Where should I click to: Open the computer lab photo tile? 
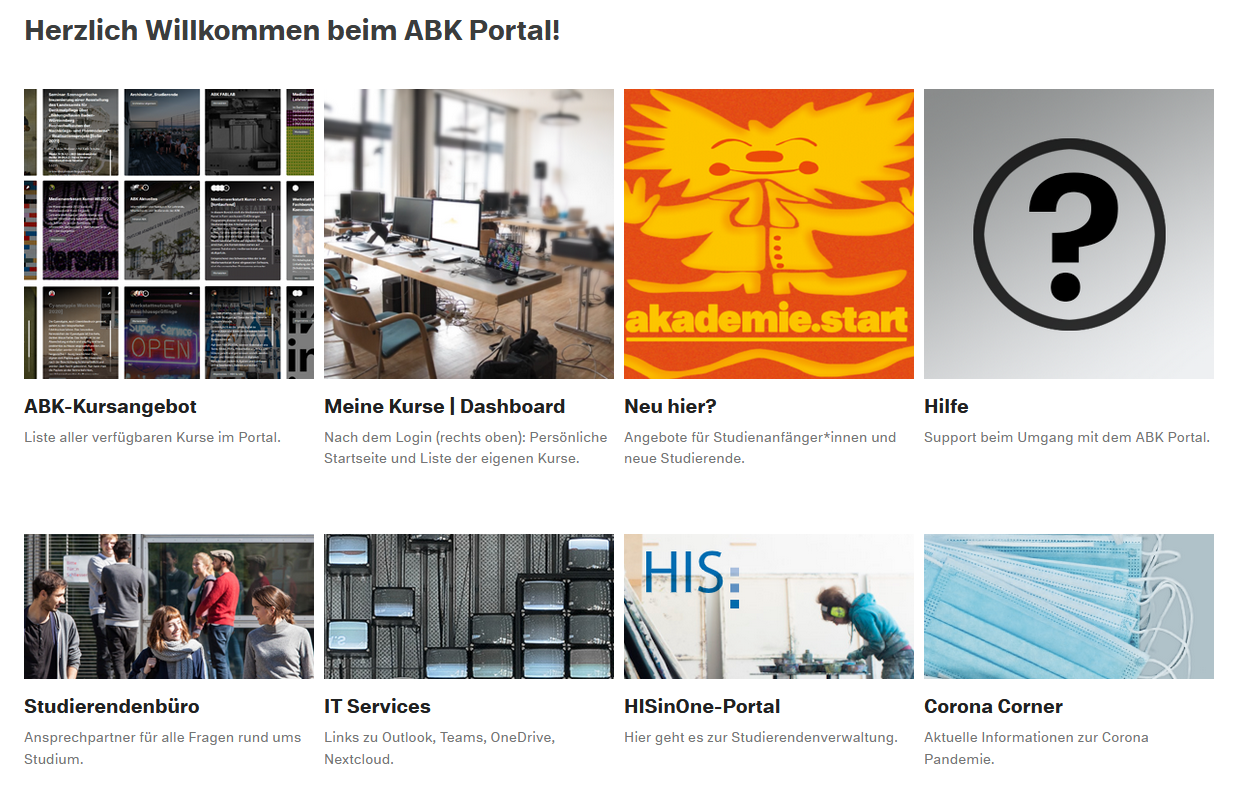(469, 234)
